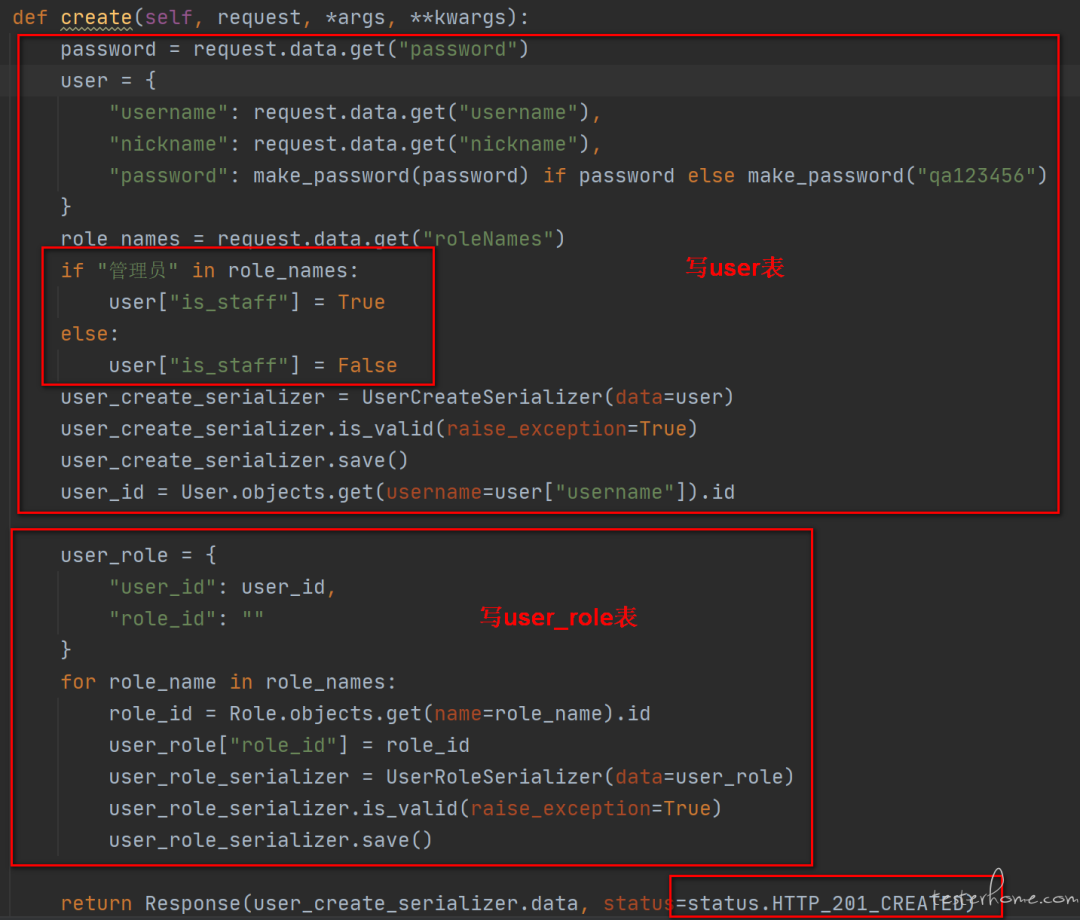The width and height of the screenshot is (1080, 920).
Task: Click the "roleNames" string literal
Action: [x=488, y=239]
